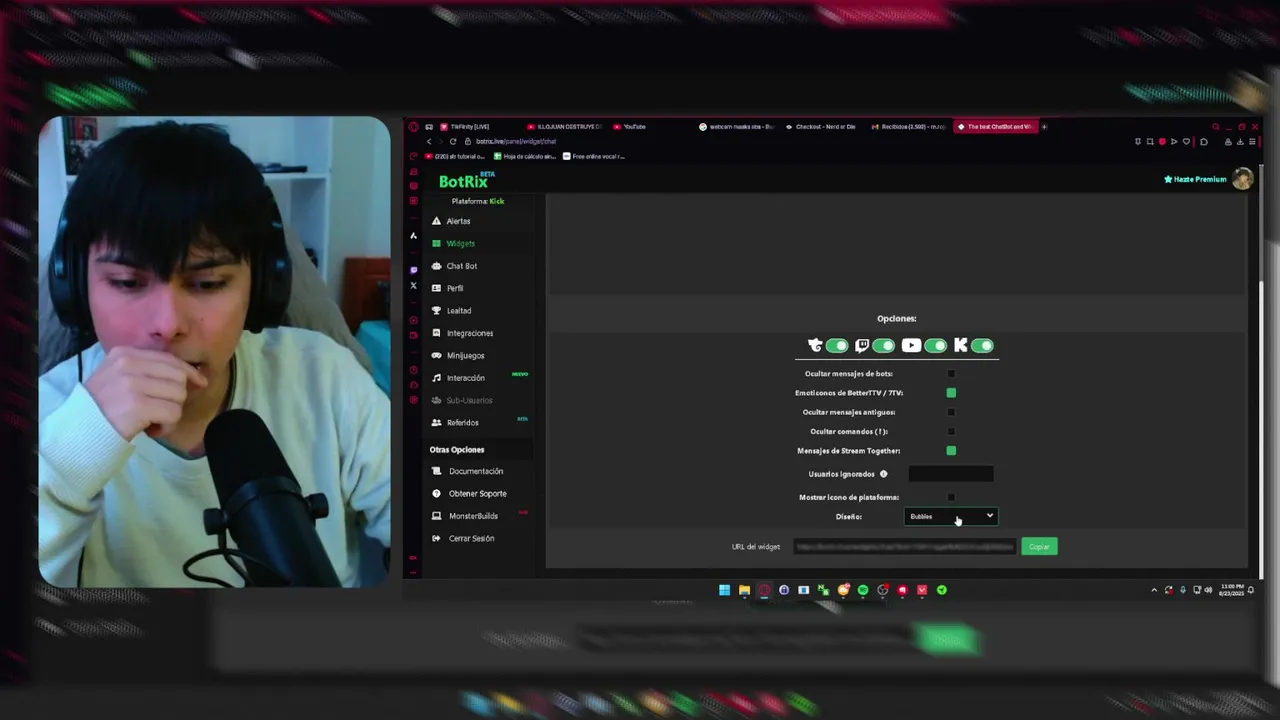
Task: Open Free online vocal bookmark
Action: (x=594, y=156)
